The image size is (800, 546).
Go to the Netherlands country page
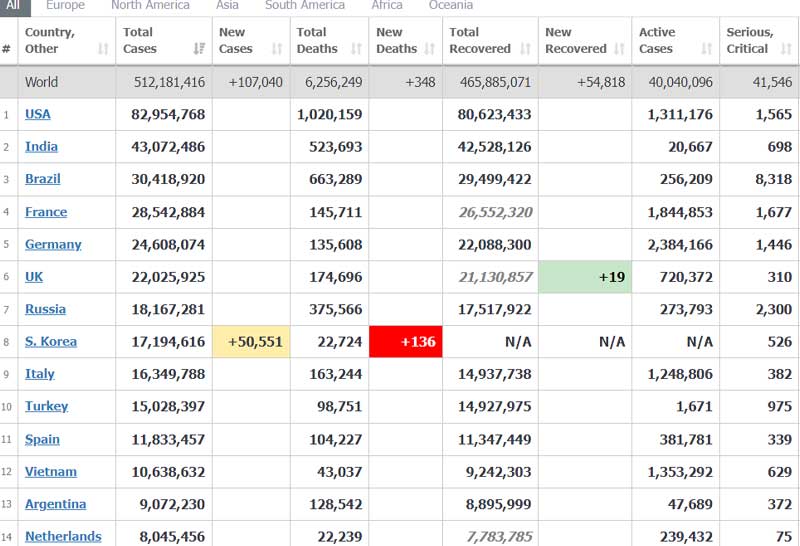pyautogui.click(x=63, y=536)
